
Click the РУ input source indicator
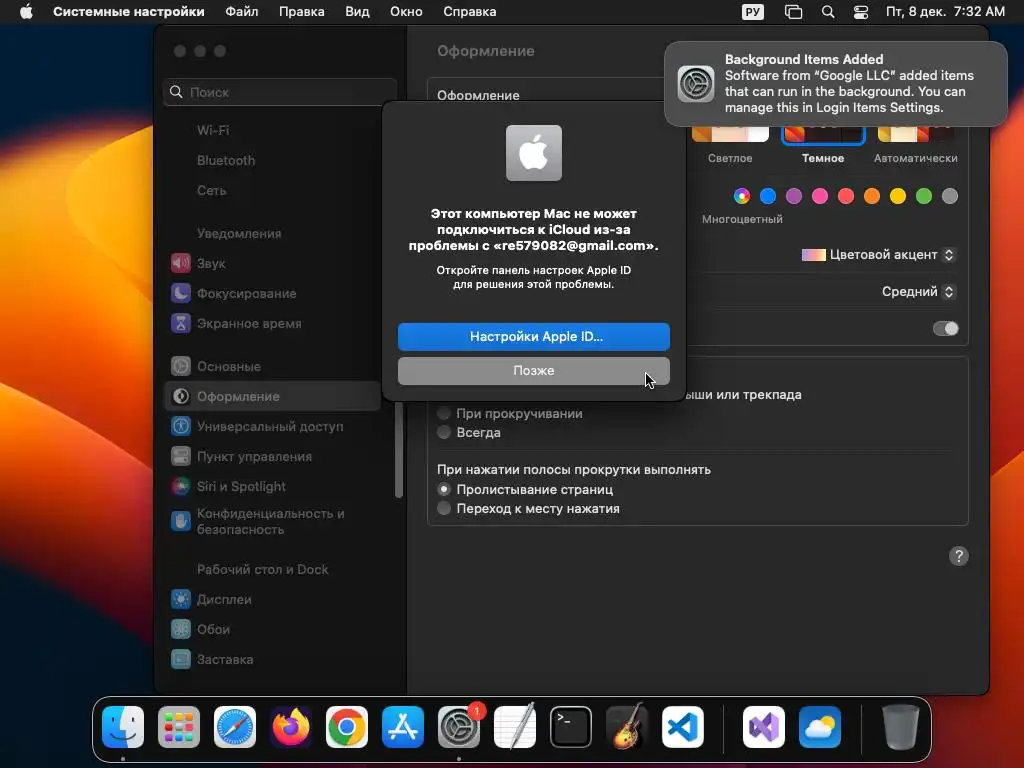[753, 12]
